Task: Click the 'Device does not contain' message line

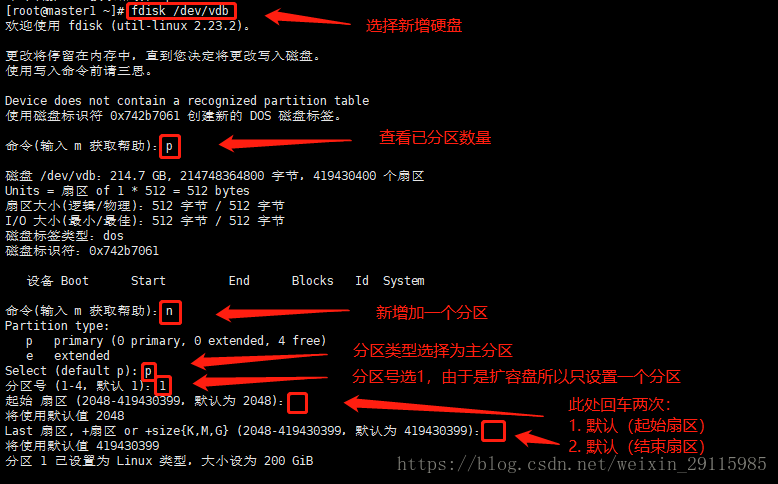Action: [x=187, y=101]
